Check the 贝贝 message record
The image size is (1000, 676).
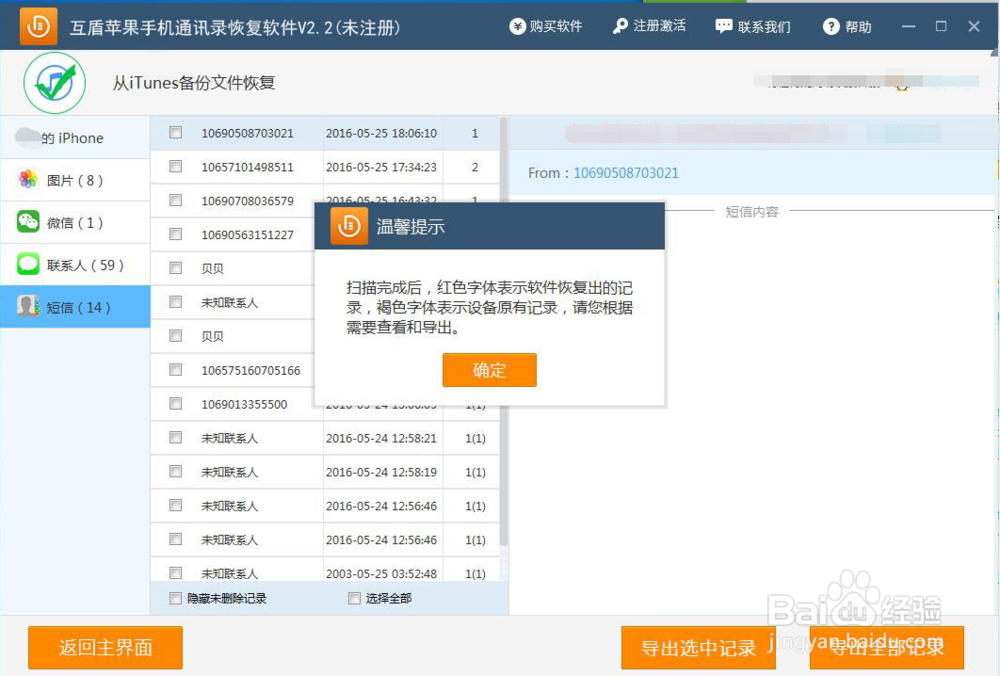pyautogui.click(x=174, y=267)
